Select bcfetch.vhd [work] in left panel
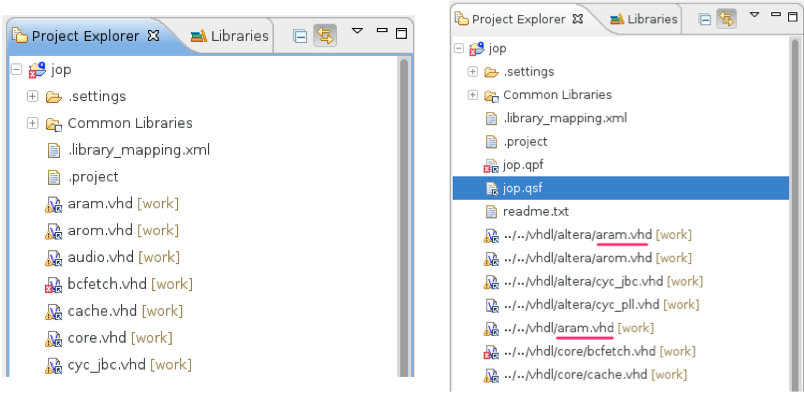Screen dimensions: 804x393 click(130, 284)
